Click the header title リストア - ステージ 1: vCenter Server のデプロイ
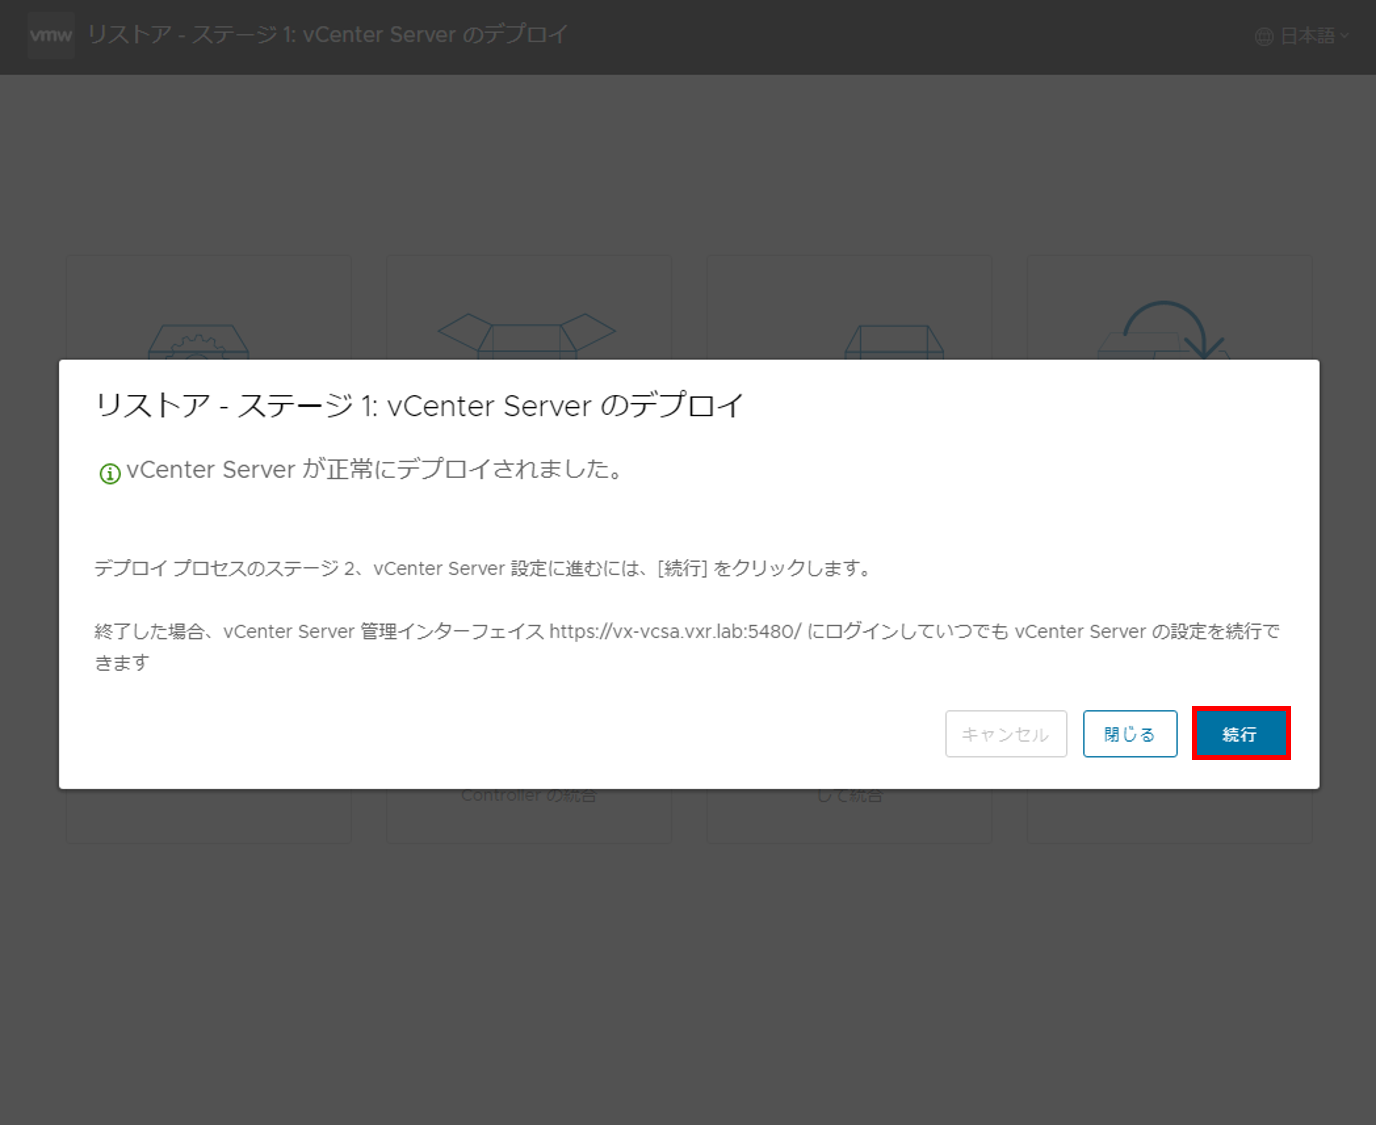The image size is (1376, 1125). coord(327,35)
